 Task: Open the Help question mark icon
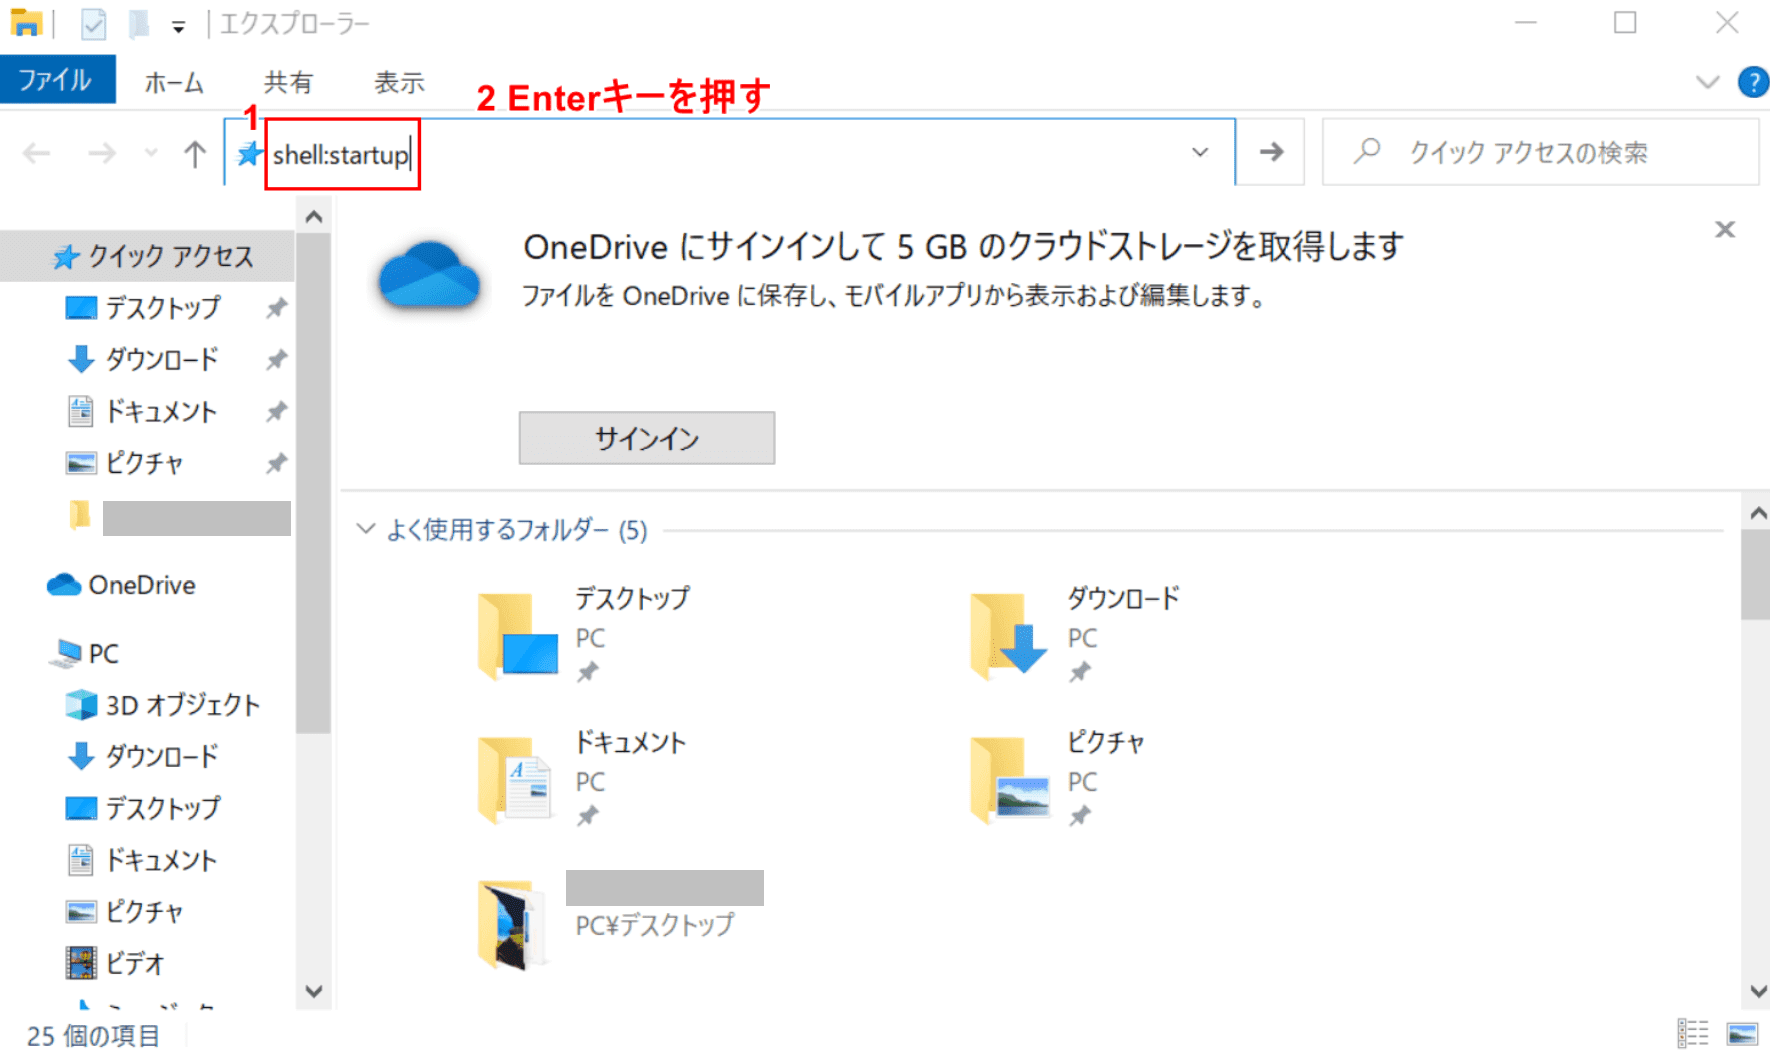[x=1753, y=82]
